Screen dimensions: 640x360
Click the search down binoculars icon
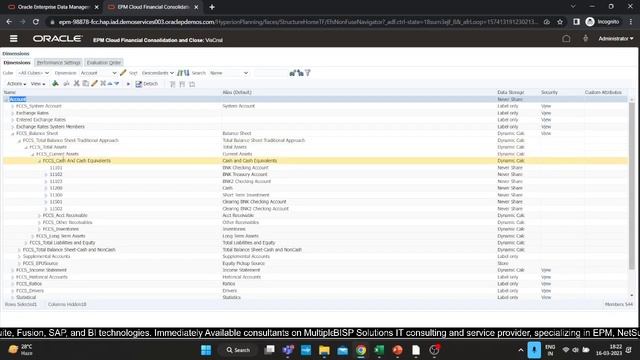click(300, 73)
